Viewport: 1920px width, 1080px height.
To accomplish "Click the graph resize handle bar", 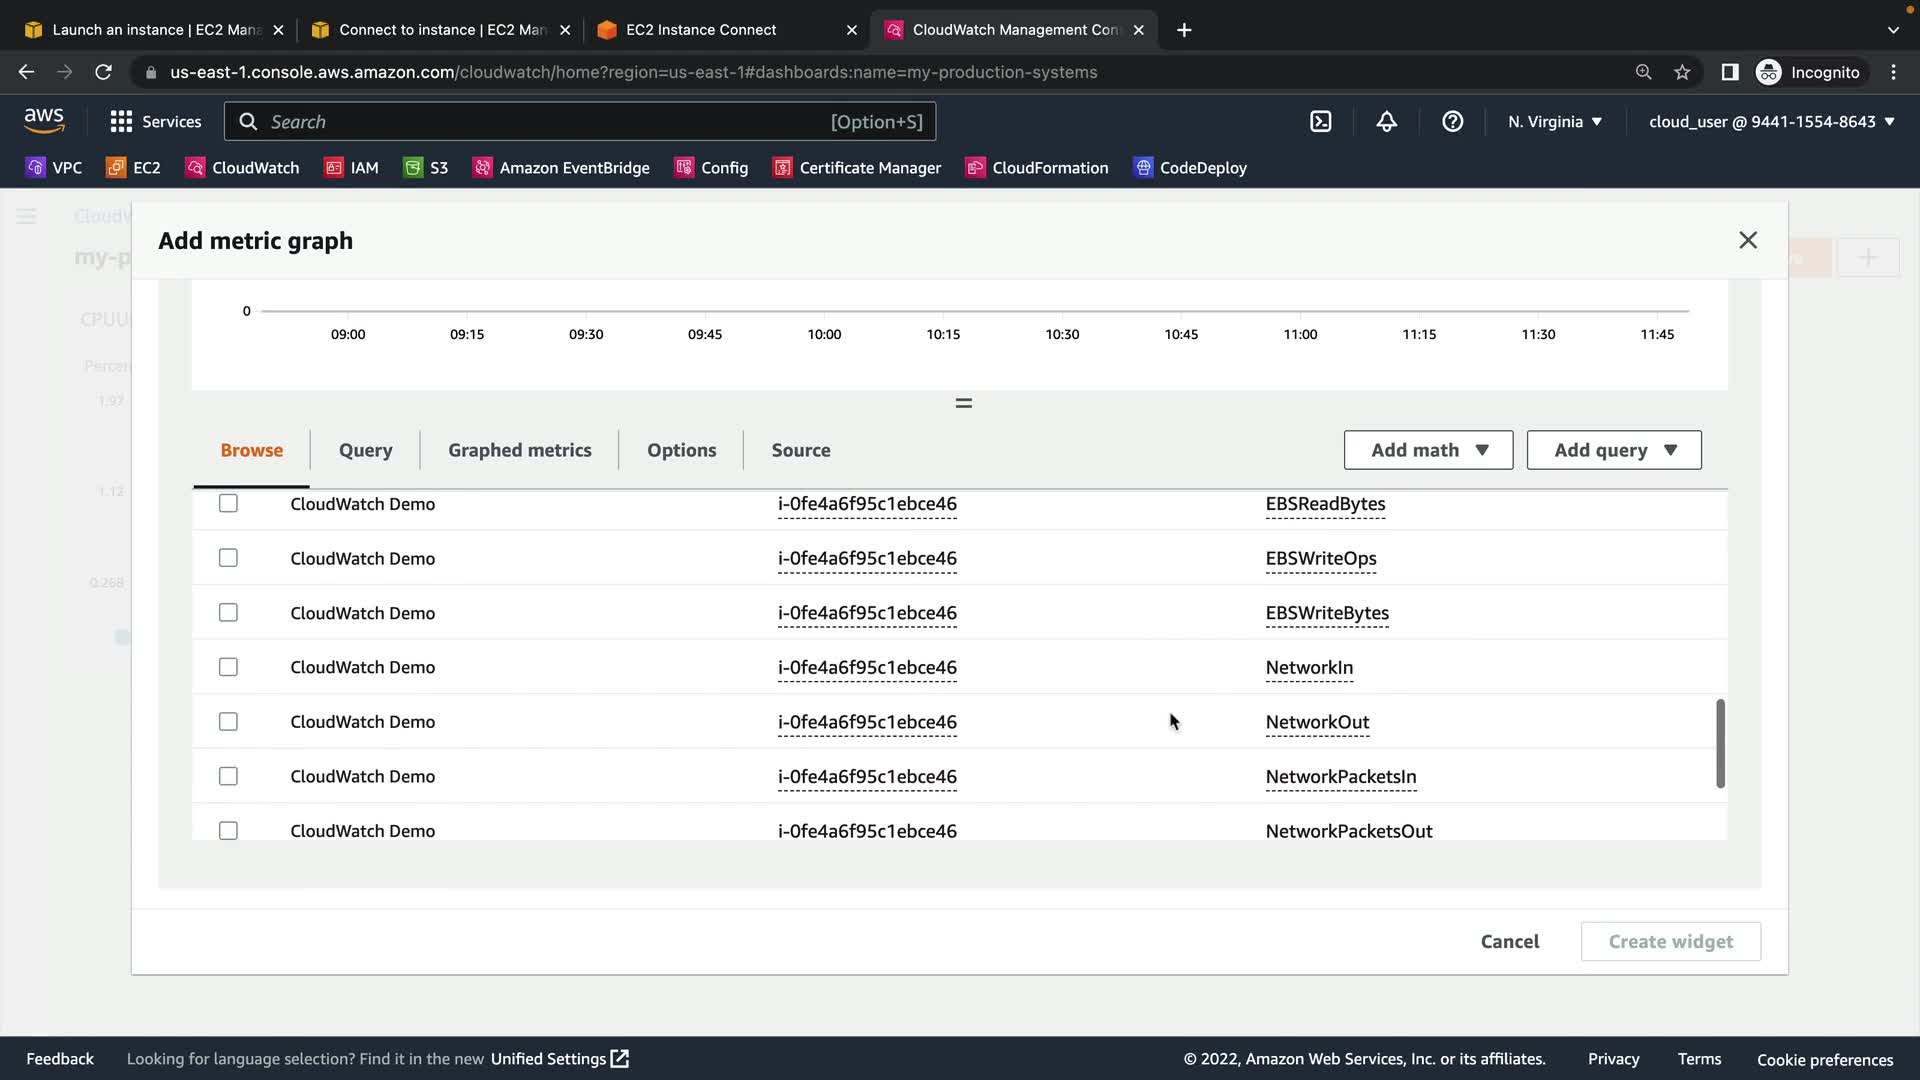I will [963, 403].
